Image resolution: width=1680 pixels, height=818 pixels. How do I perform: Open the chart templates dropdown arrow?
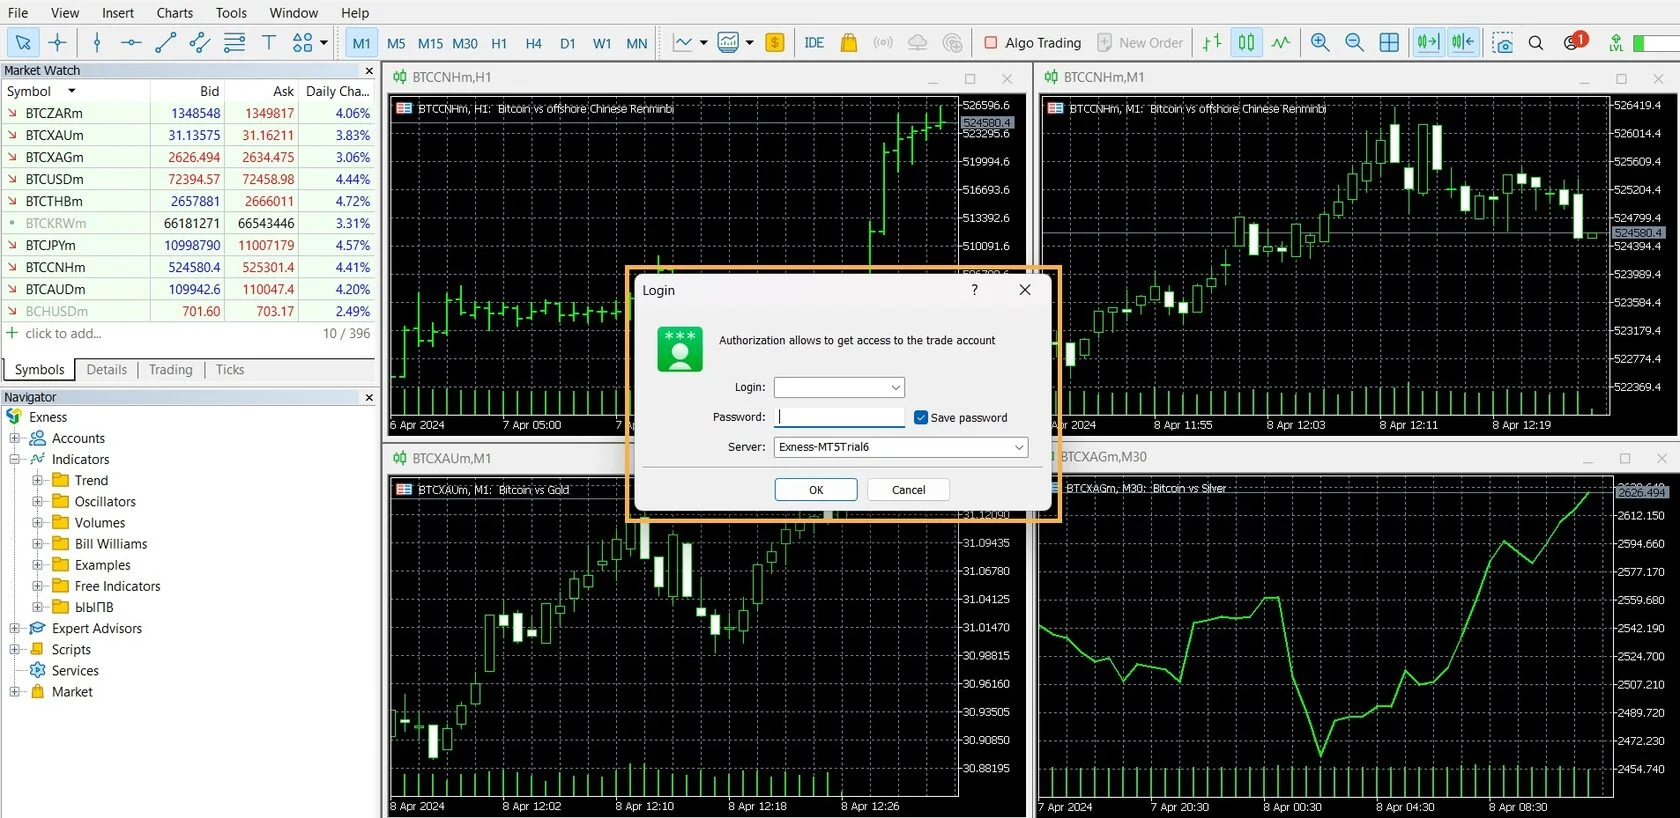[749, 43]
